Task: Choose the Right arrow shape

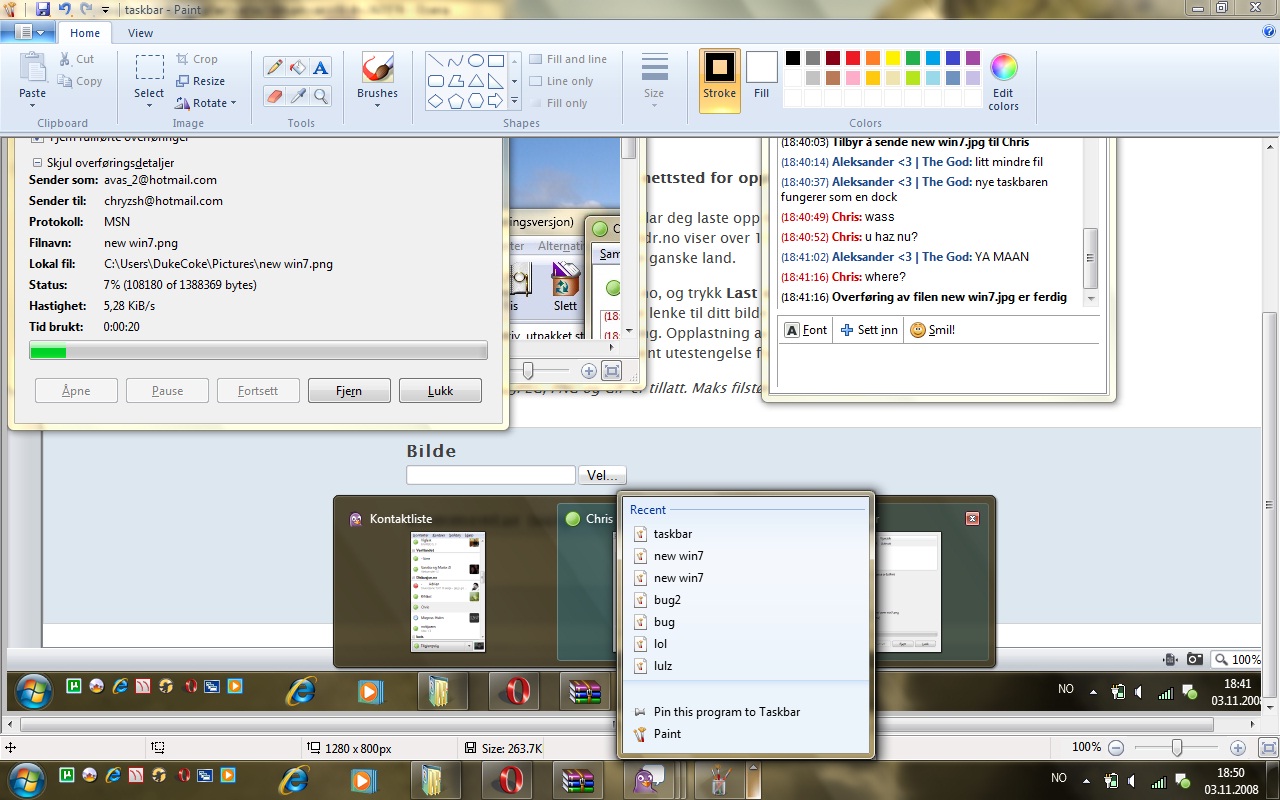Action: (496, 101)
